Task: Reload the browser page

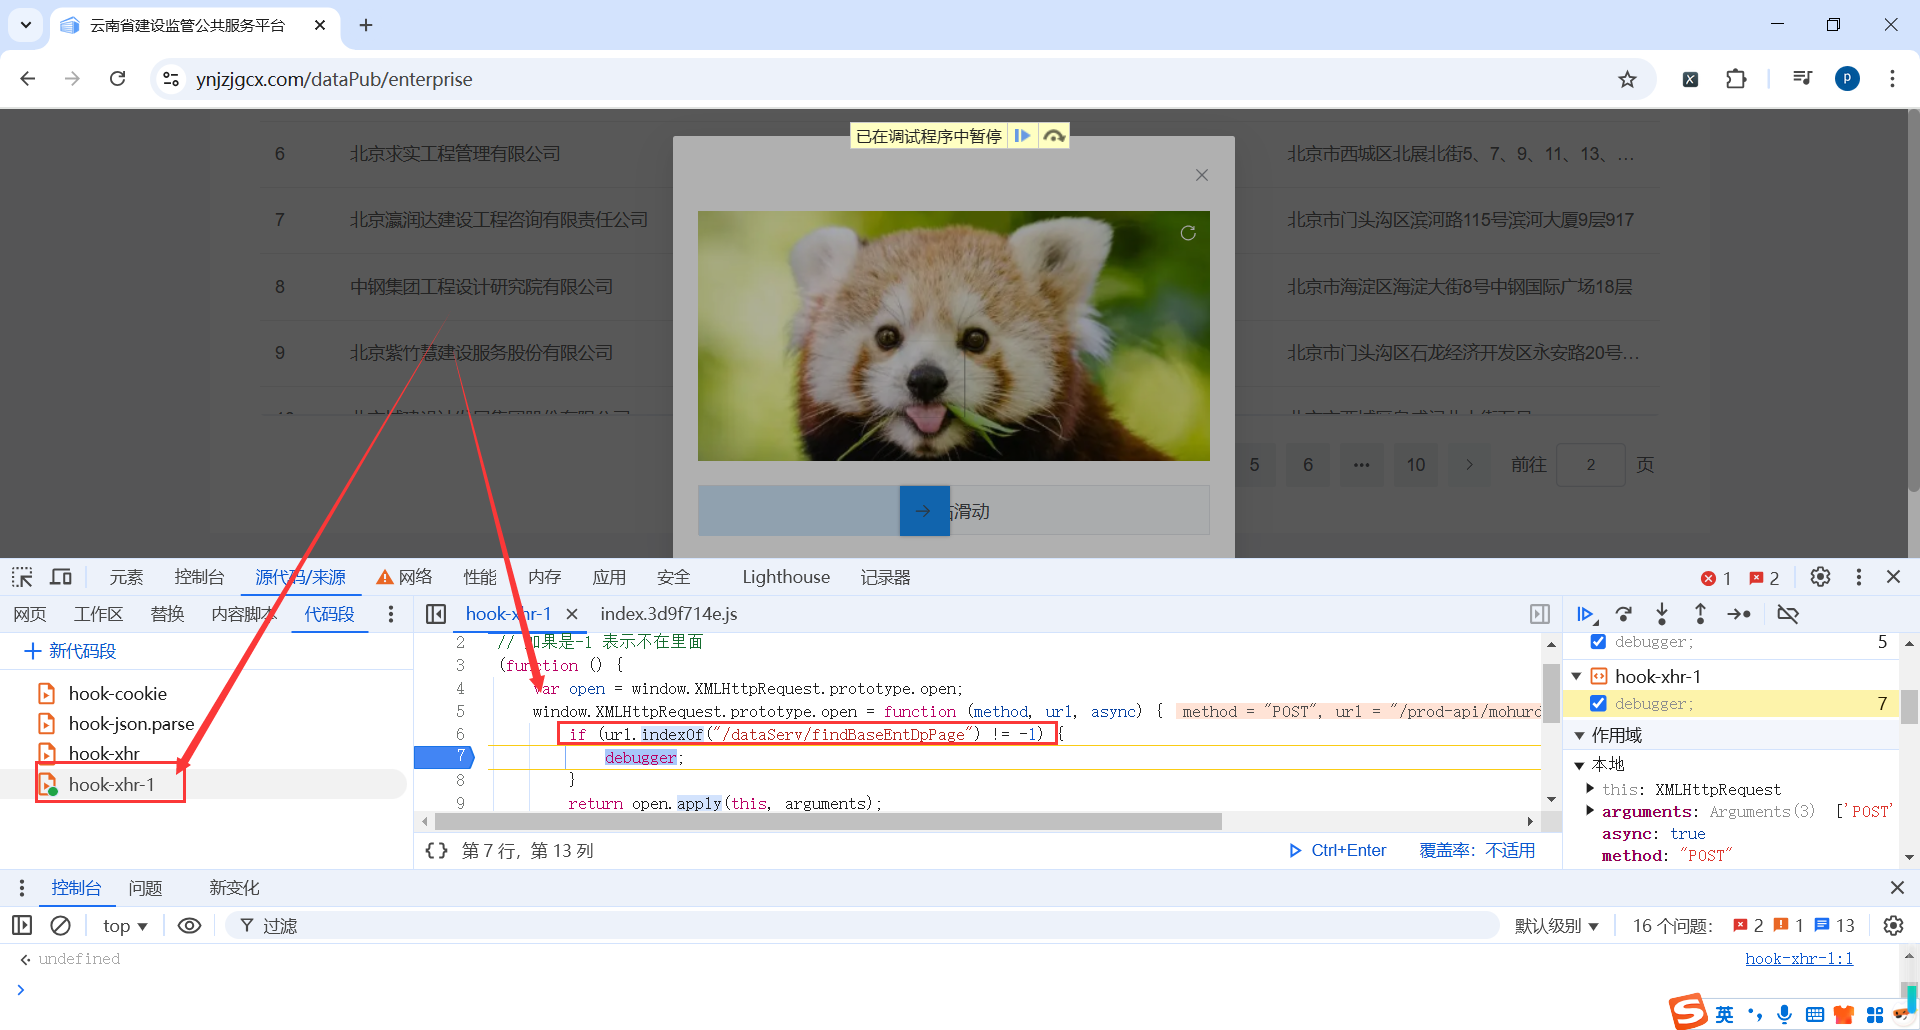Action: click(118, 79)
